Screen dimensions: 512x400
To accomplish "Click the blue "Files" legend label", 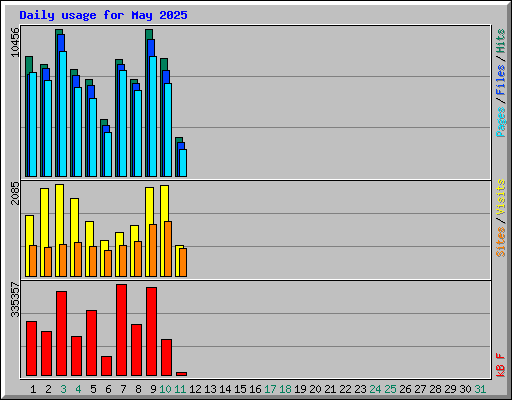I will tap(501, 80).
